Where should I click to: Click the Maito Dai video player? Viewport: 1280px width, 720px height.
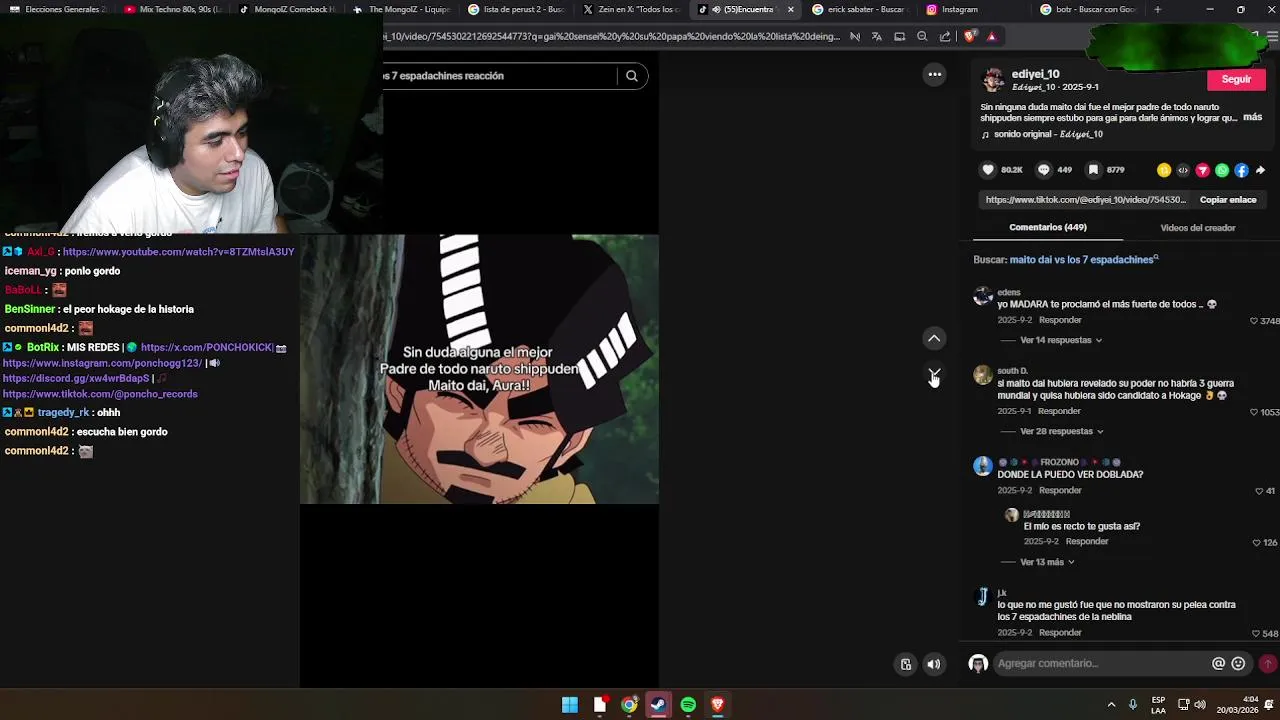point(480,368)
